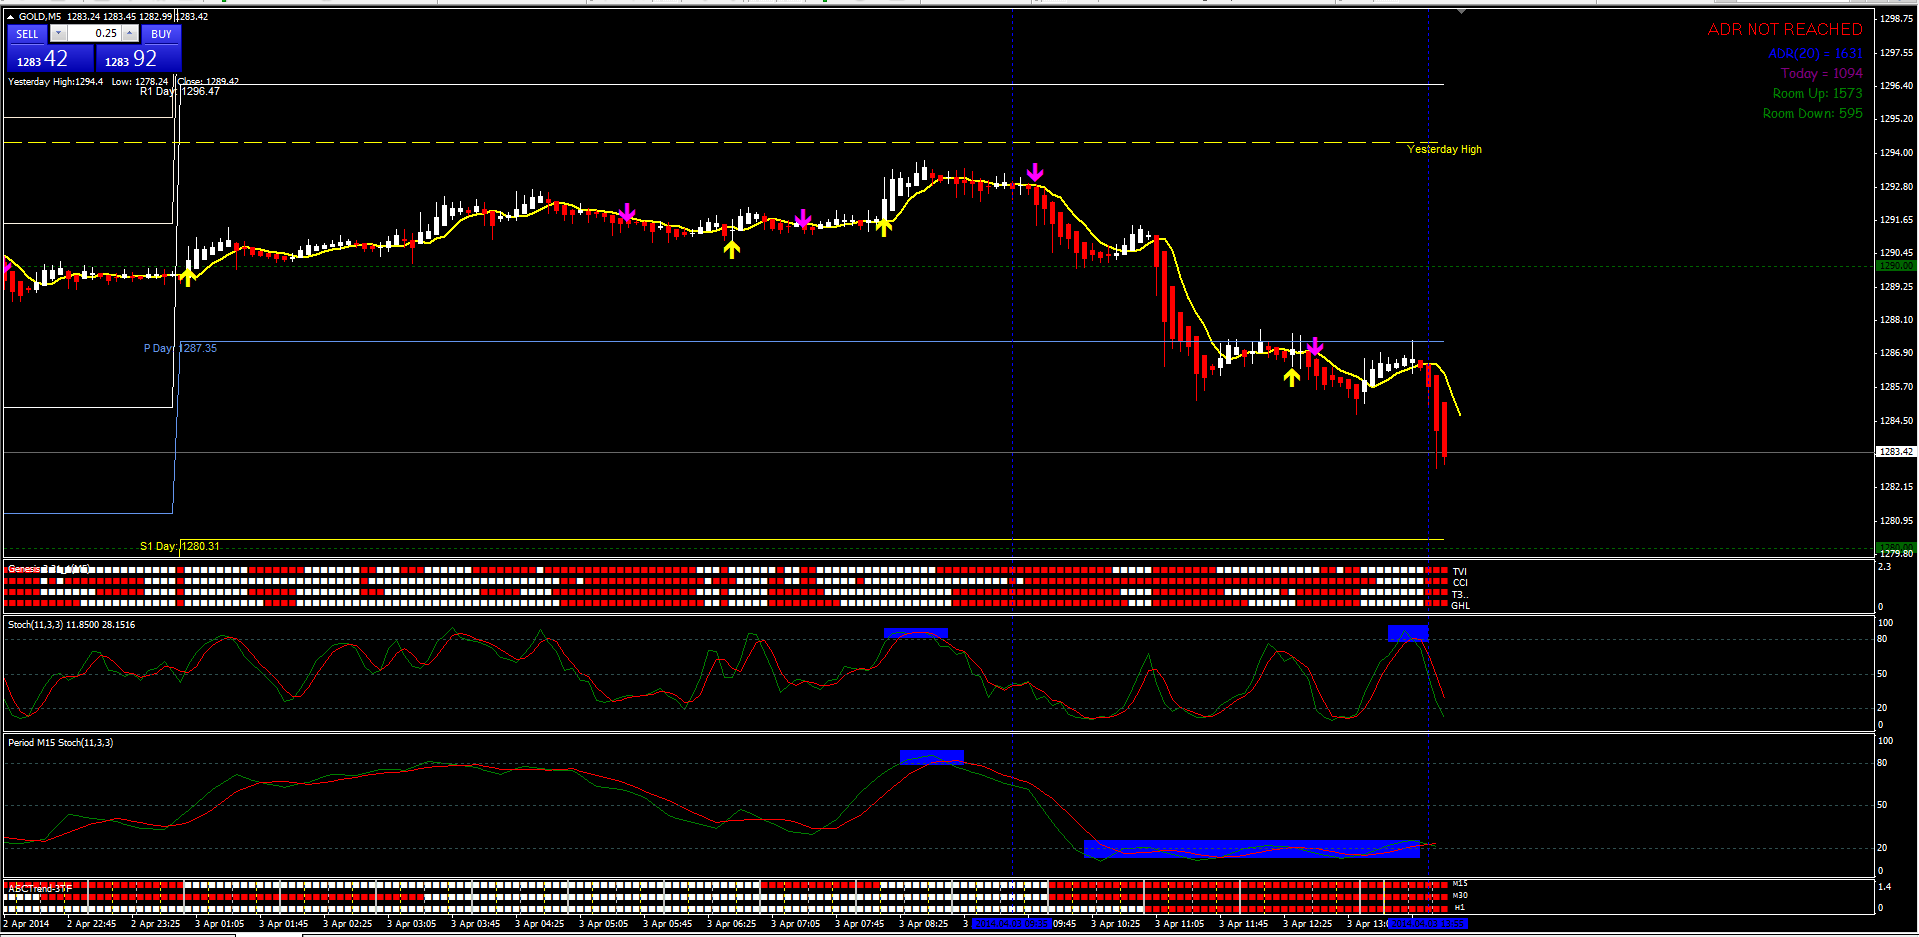
Task: Click the gray chart shift triangle marker
Action: (x=1461, y=12)
